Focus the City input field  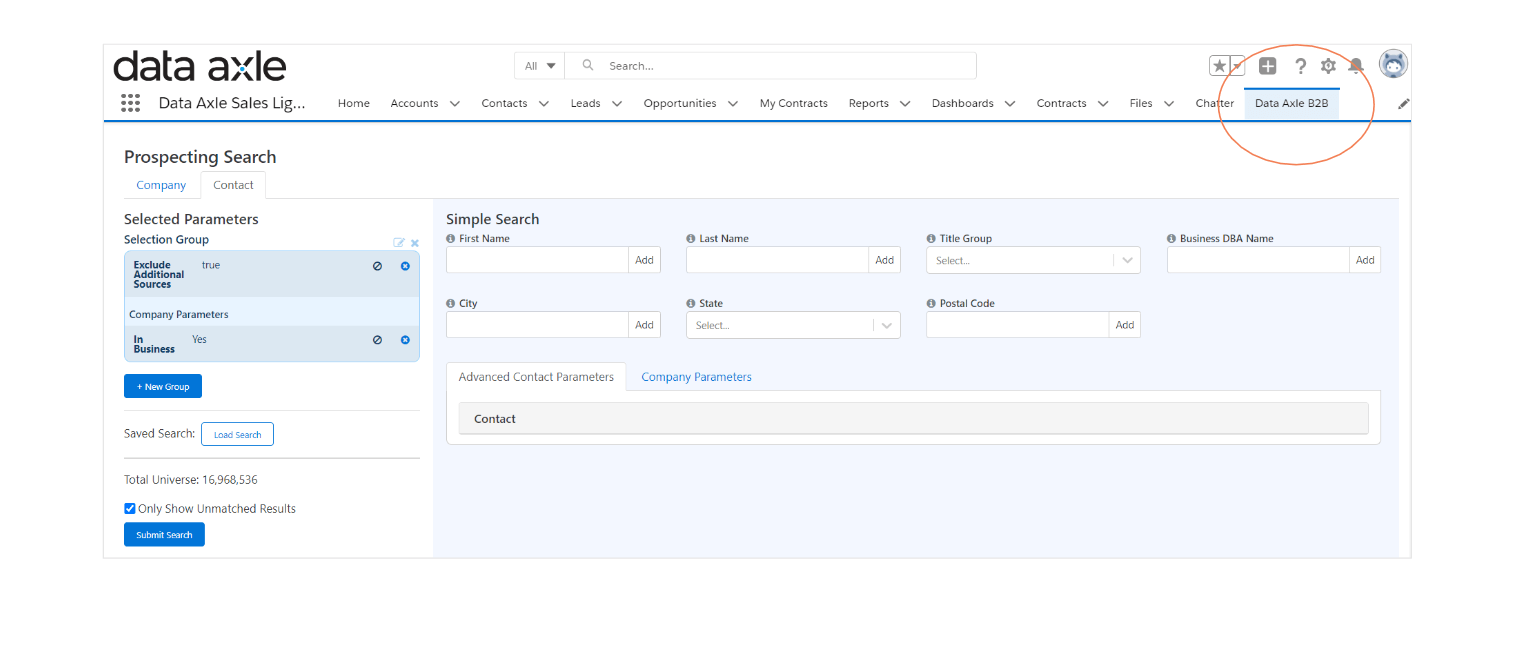tap(538, 325)
